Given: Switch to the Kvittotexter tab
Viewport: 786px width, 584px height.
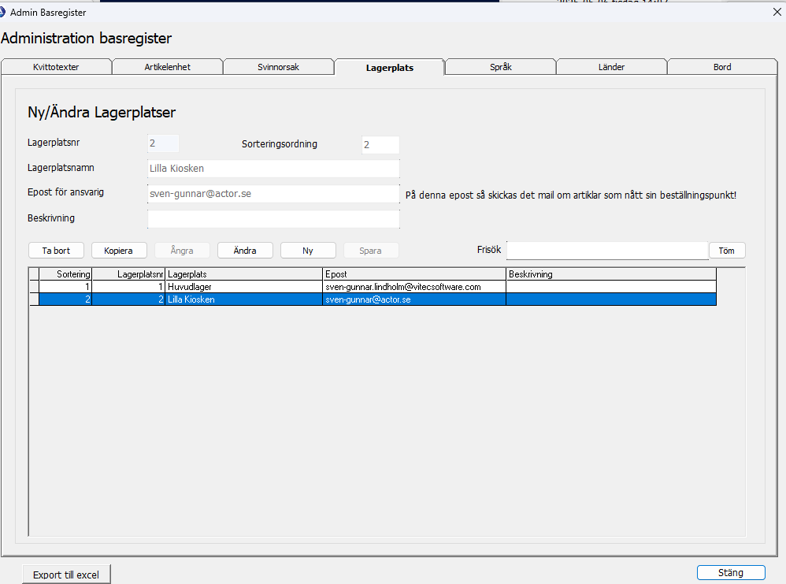Looking at the screenshot, I should (56, 67).
